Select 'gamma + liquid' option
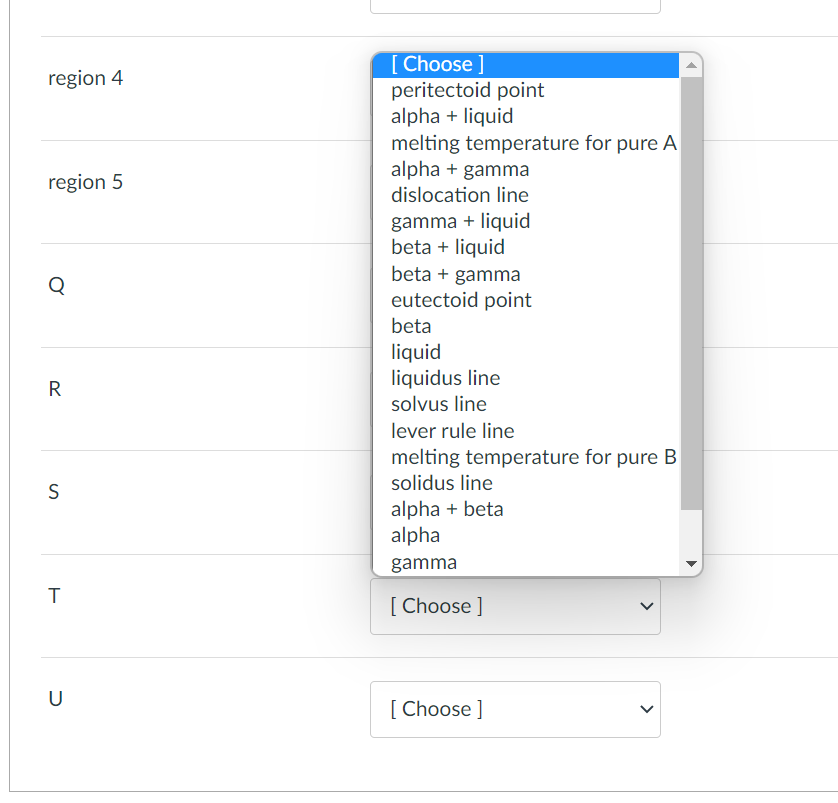Screen dimensions: 838x803 click(460, 221)
